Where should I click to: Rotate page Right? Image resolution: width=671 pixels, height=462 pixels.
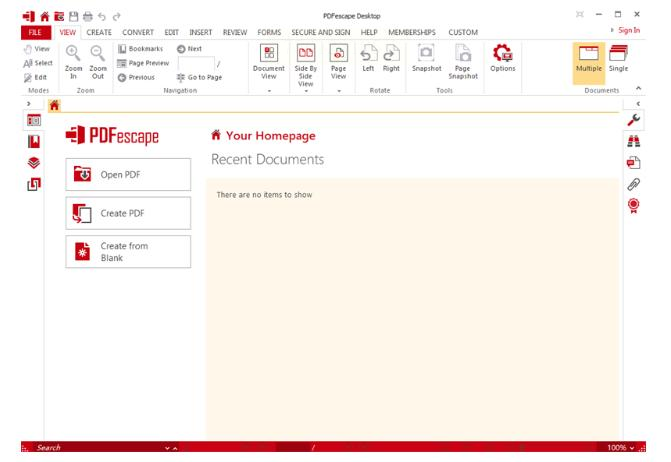tap(391, 58)
